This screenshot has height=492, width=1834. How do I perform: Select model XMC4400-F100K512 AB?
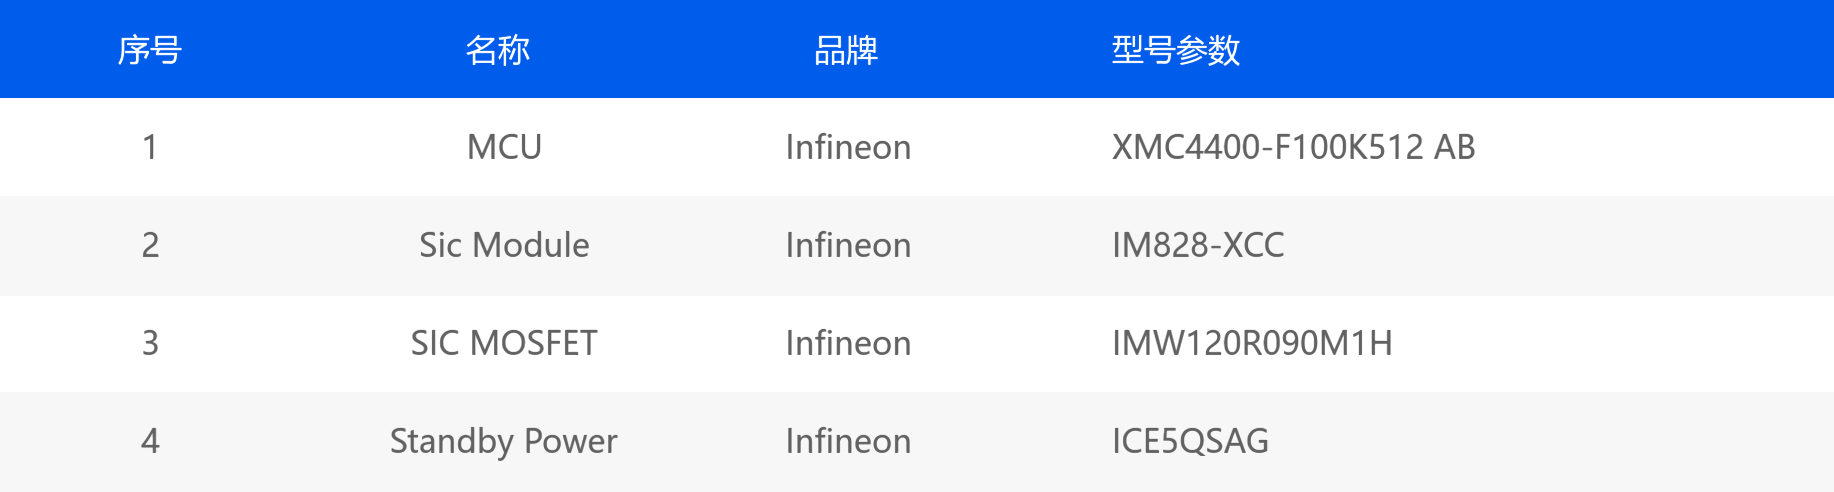[x=1293, y=147]
